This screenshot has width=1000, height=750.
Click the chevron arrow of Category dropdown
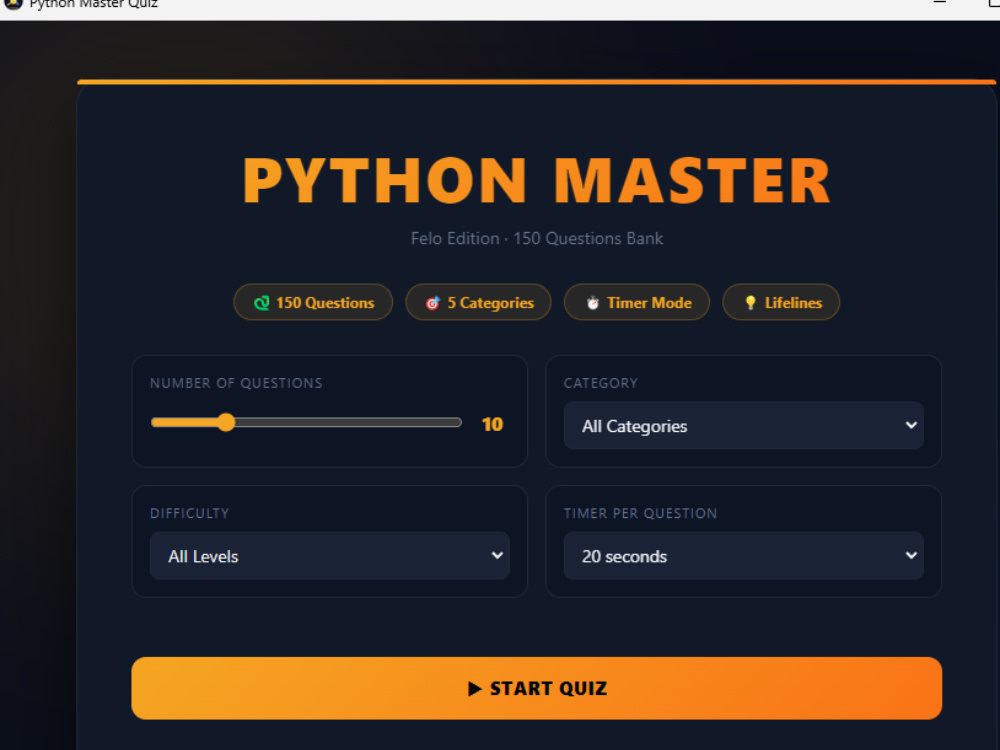pos(911,425)
